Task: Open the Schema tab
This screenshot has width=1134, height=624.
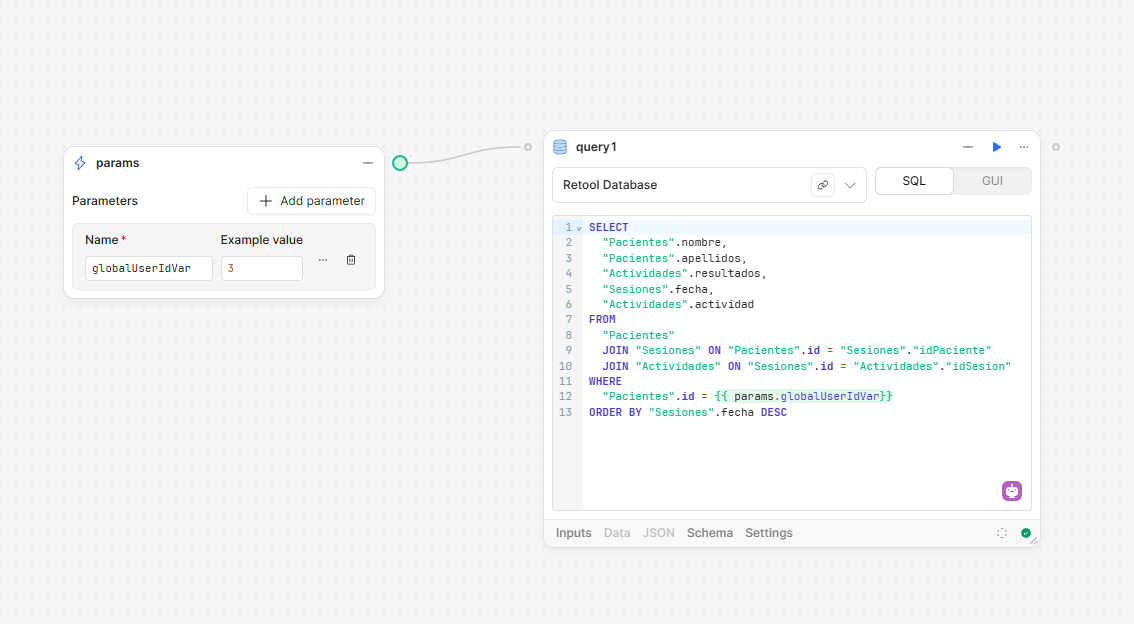Action: [709, 533]
